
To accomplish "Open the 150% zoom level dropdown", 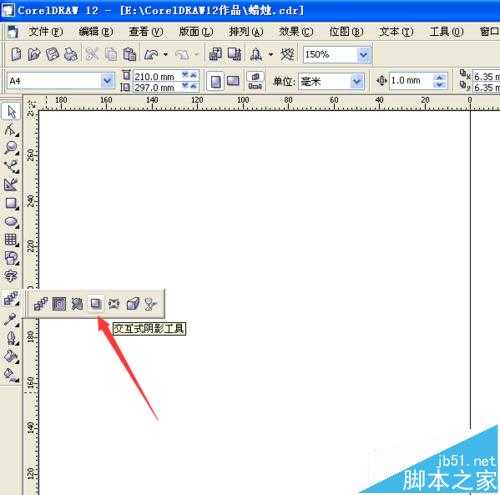I will click(363, 54).
